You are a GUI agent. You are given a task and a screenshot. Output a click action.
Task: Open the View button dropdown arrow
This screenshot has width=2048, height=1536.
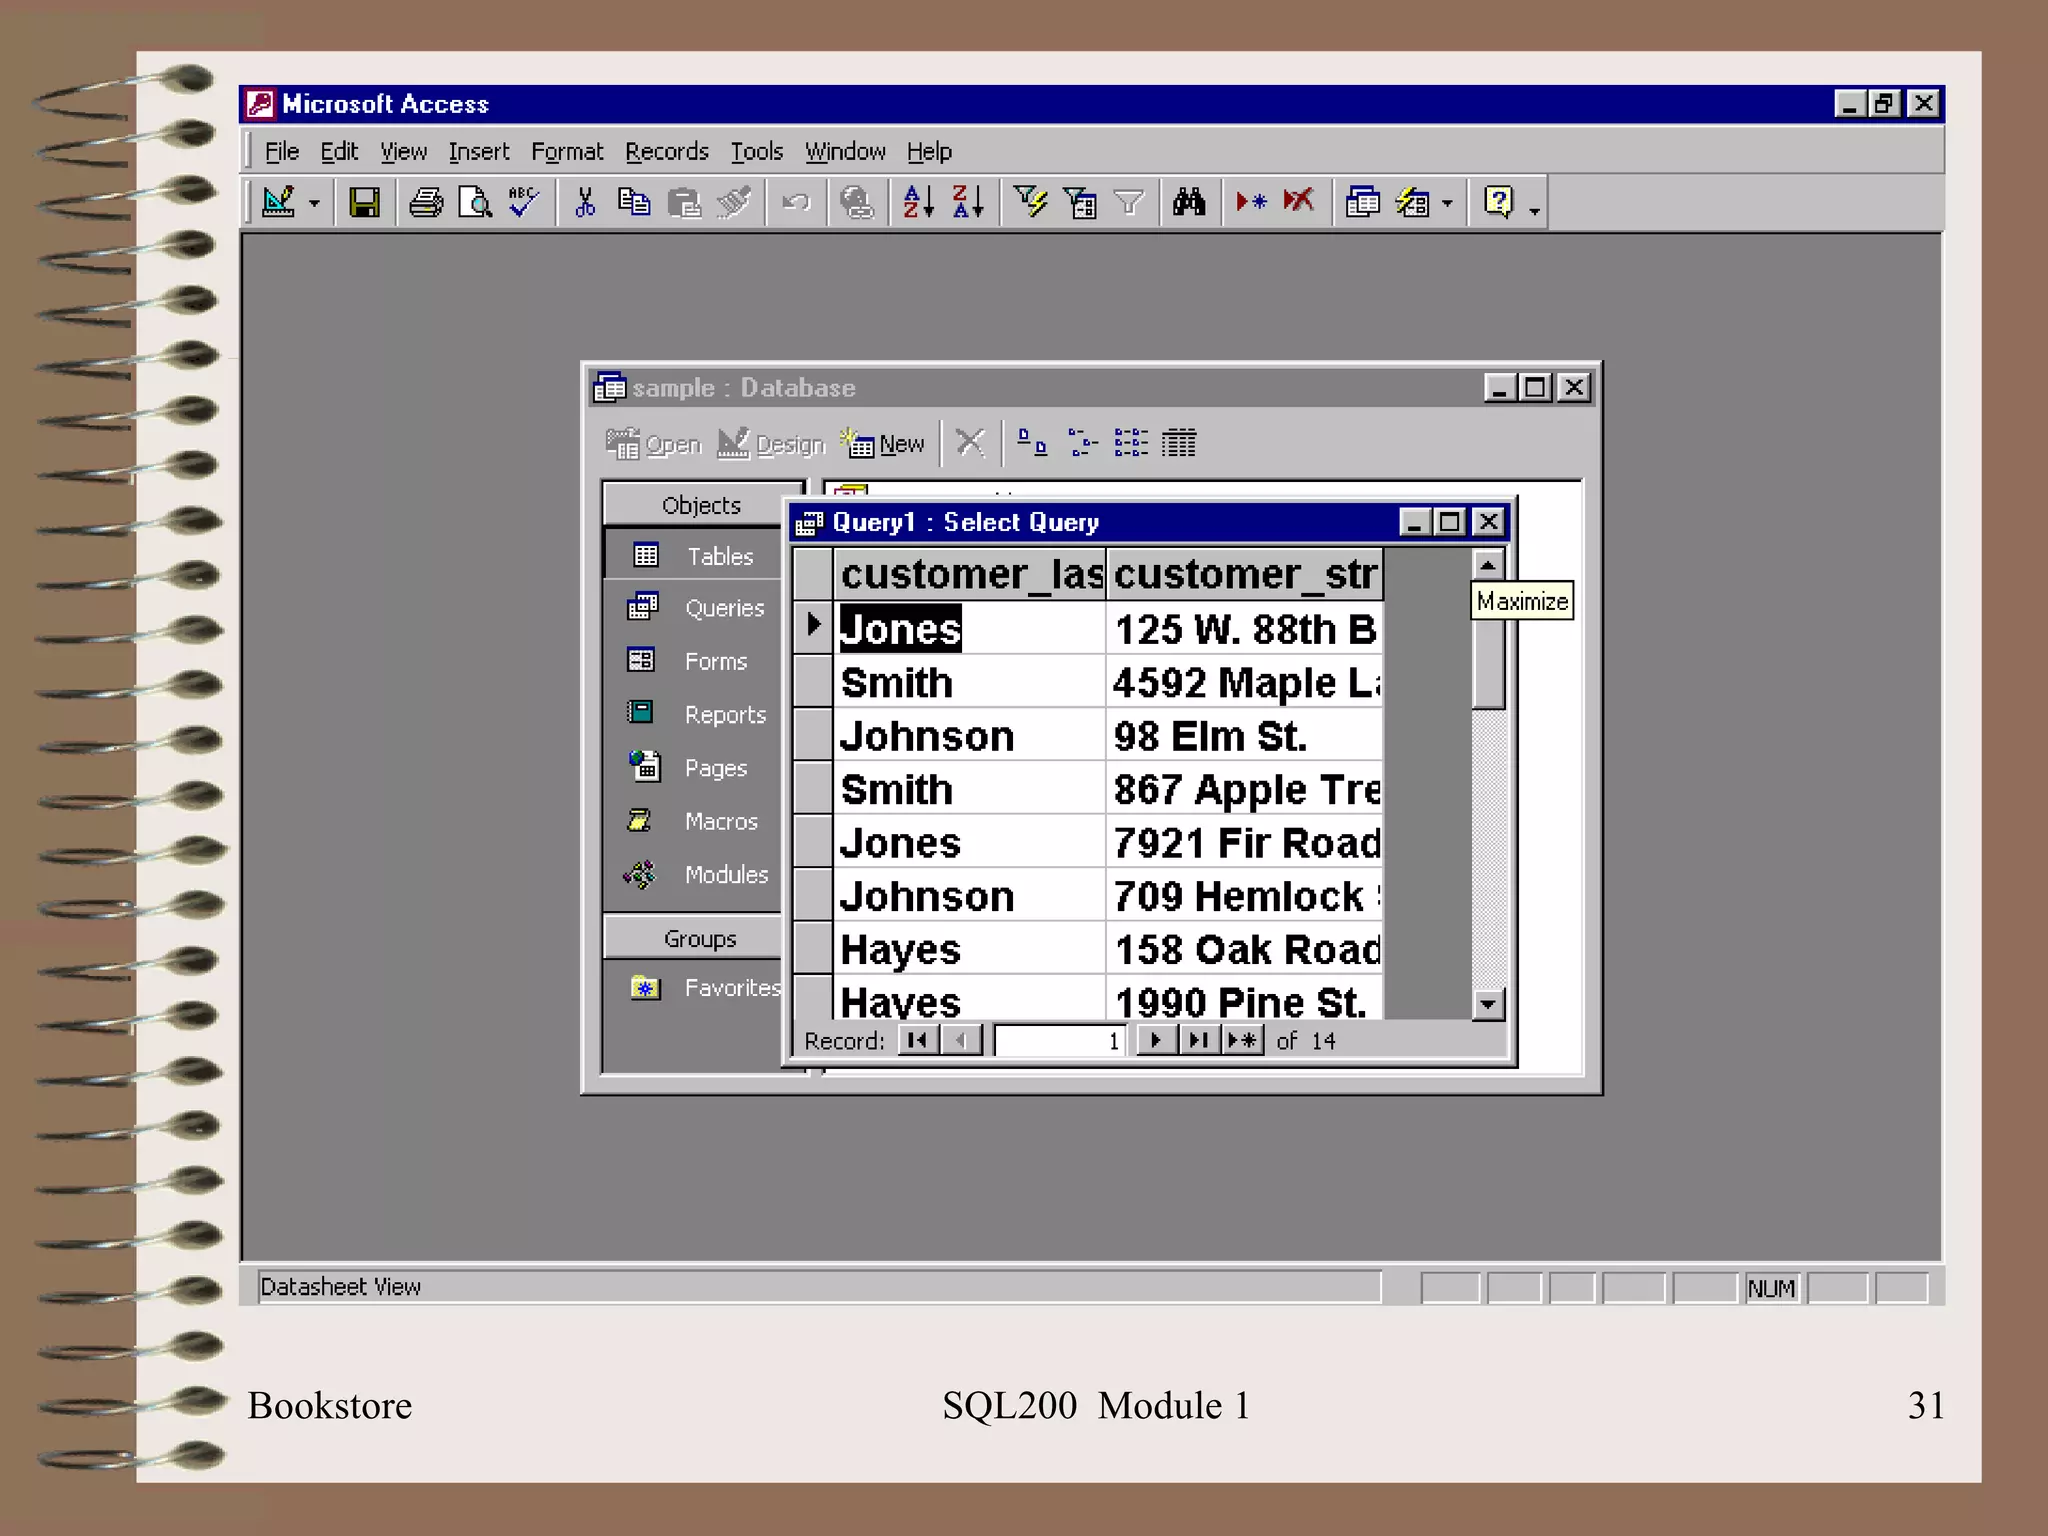[x=314, y=204]
